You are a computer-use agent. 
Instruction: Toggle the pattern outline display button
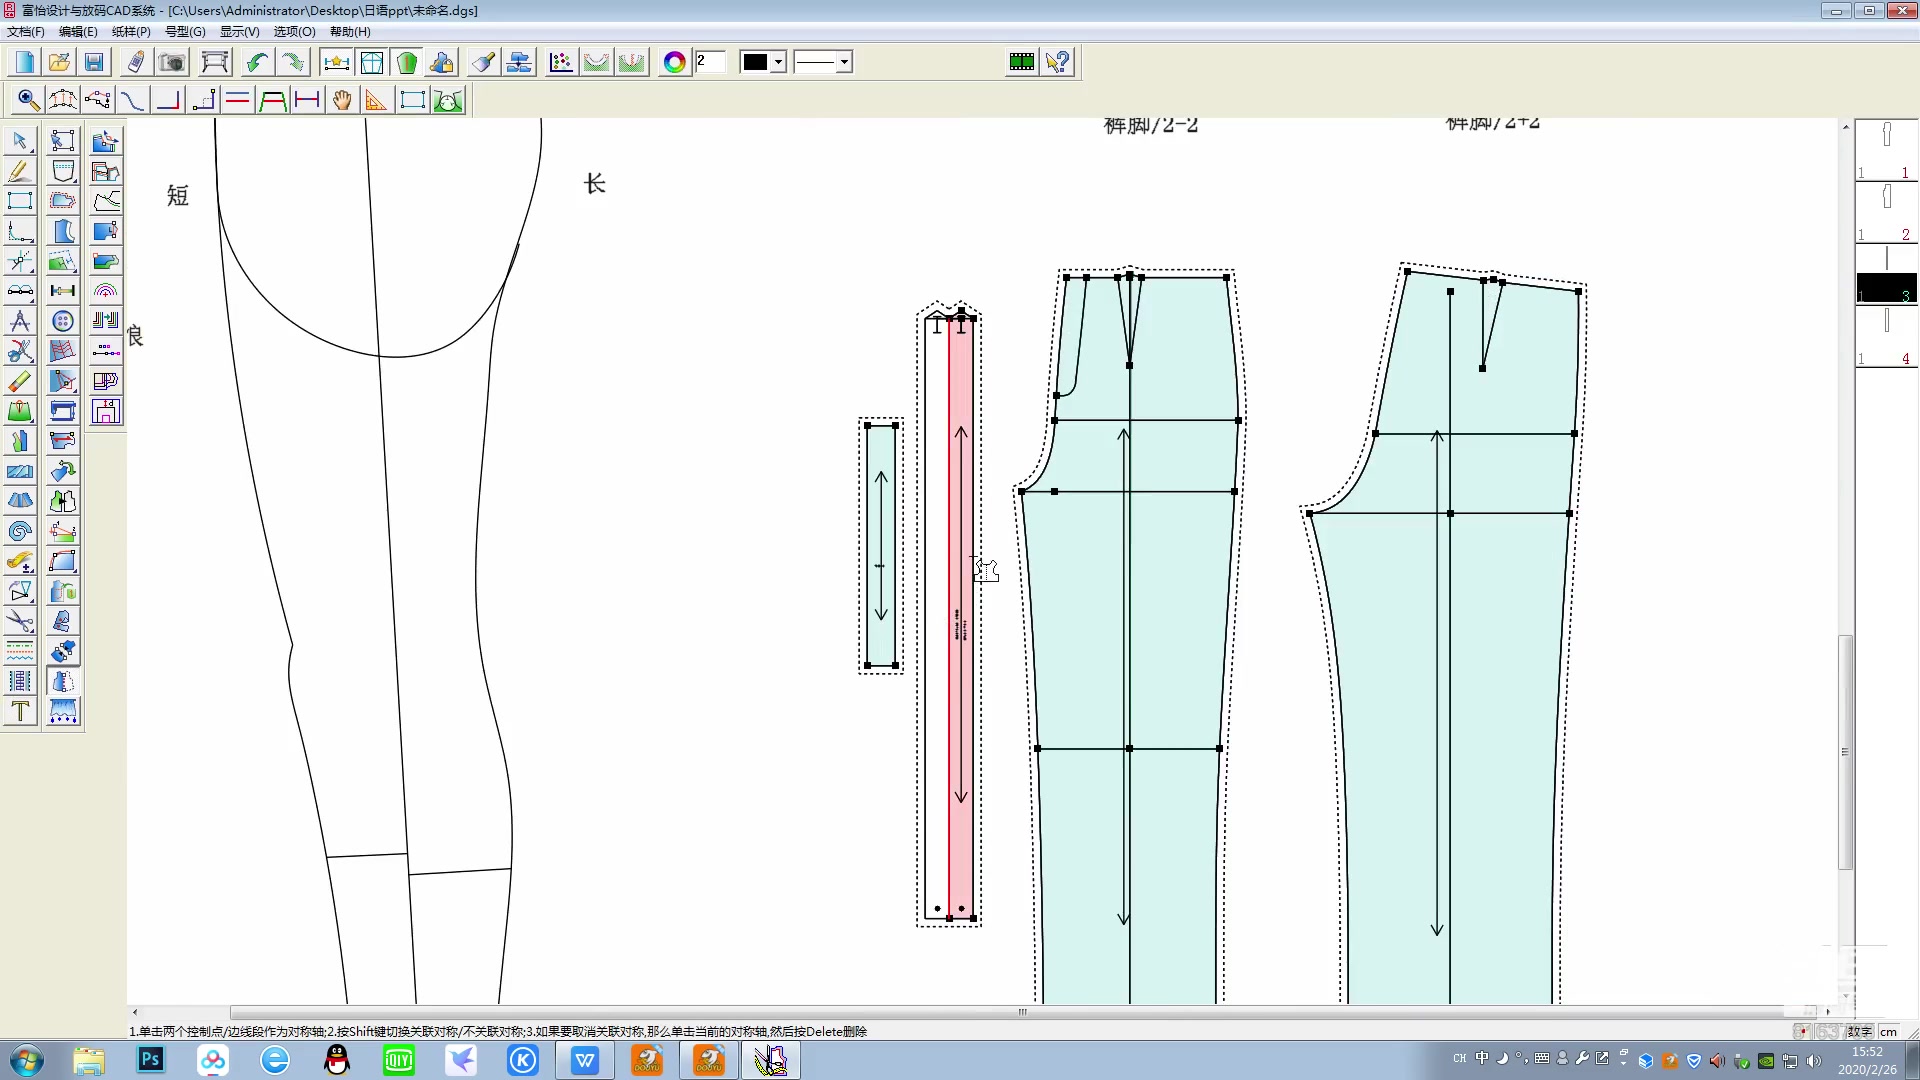pyautogui.click(x=372, y=62)
